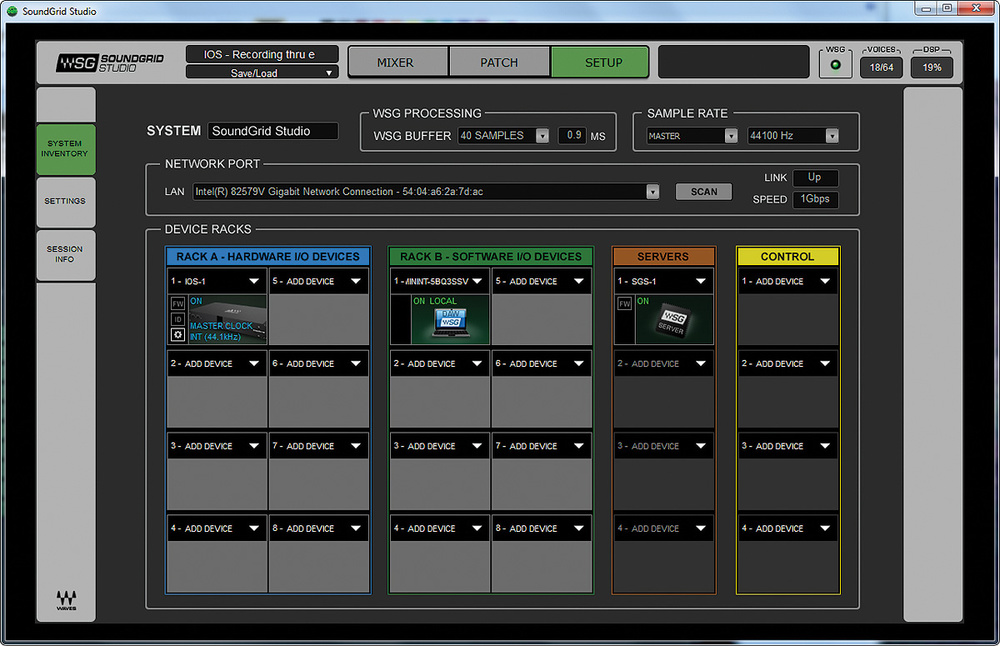
Task: Select the SETUP tab
Action: [600, 62]
